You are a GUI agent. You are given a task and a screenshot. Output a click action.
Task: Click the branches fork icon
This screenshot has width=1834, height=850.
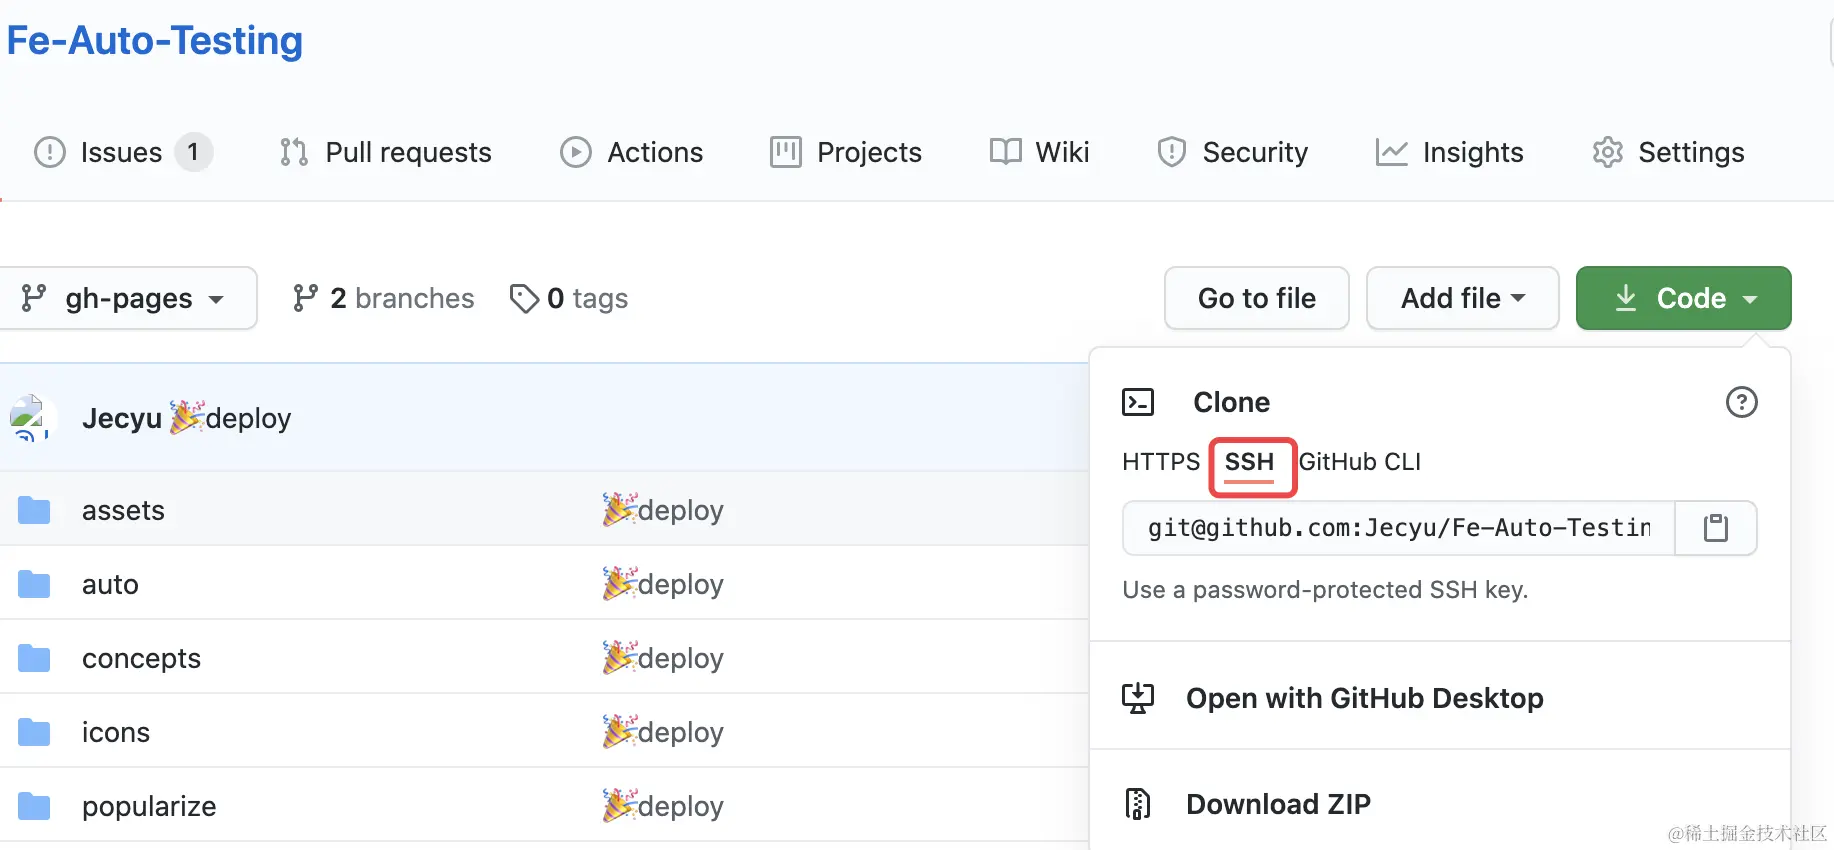click(305, 298)
